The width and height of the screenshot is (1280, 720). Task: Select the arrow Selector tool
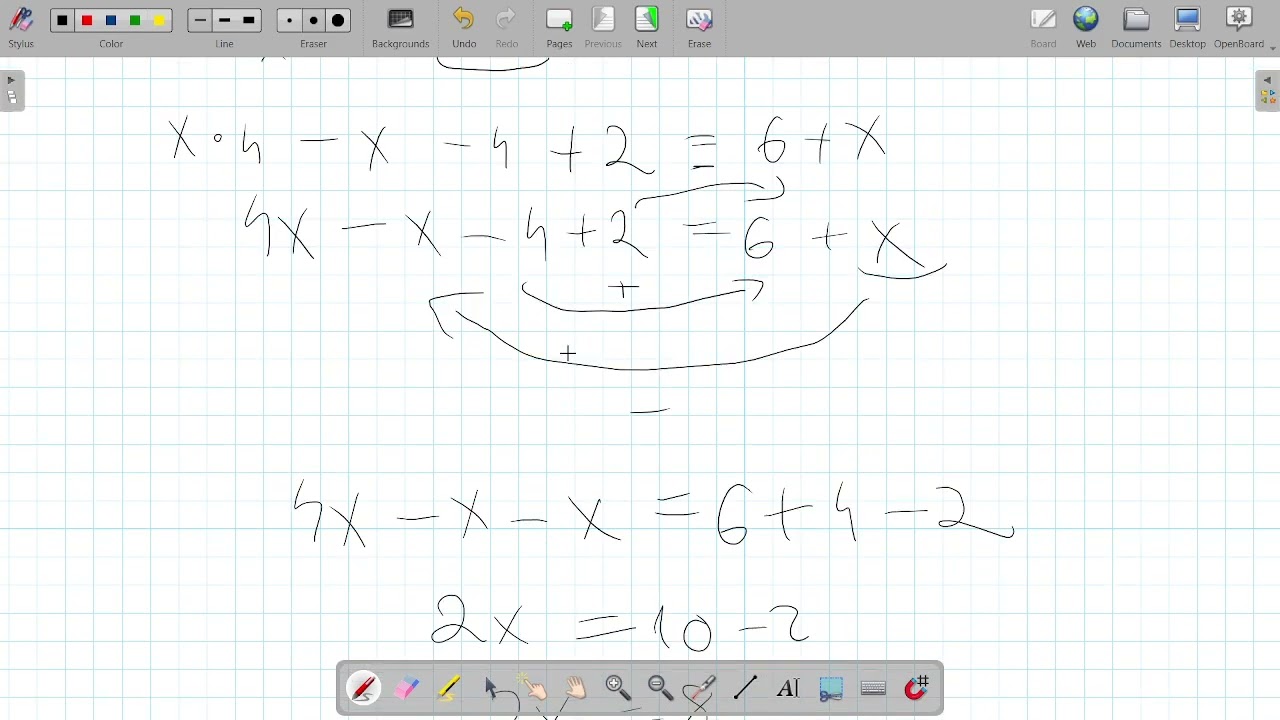[x=491, y=688]
